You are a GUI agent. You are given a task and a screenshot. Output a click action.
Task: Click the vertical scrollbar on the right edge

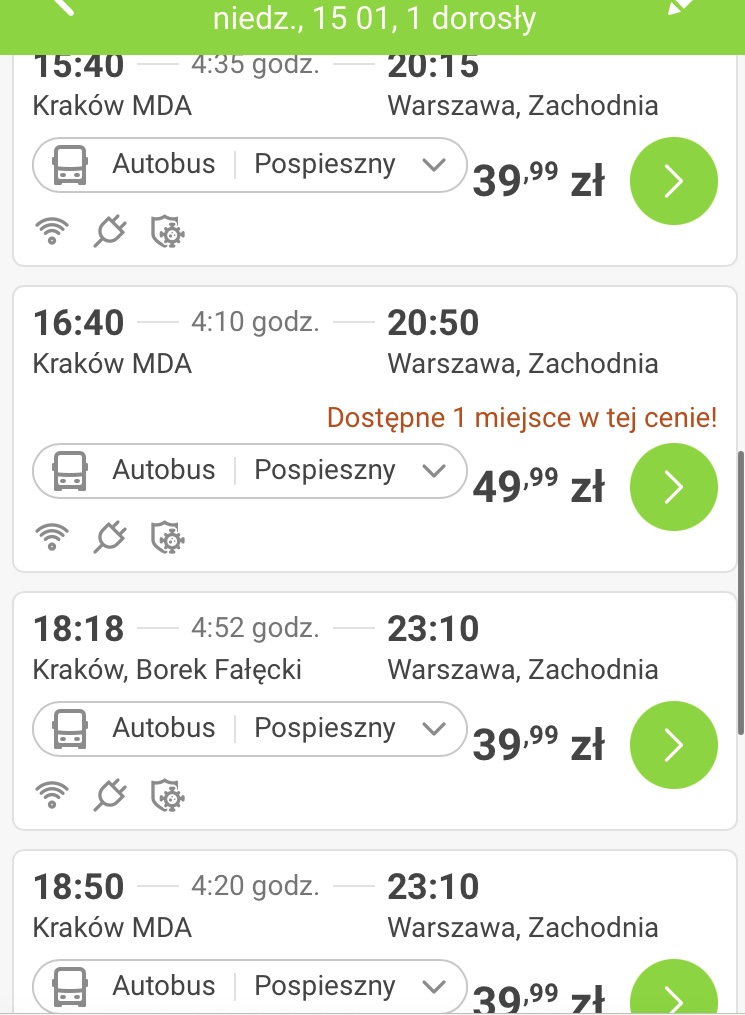pos(740,592)
